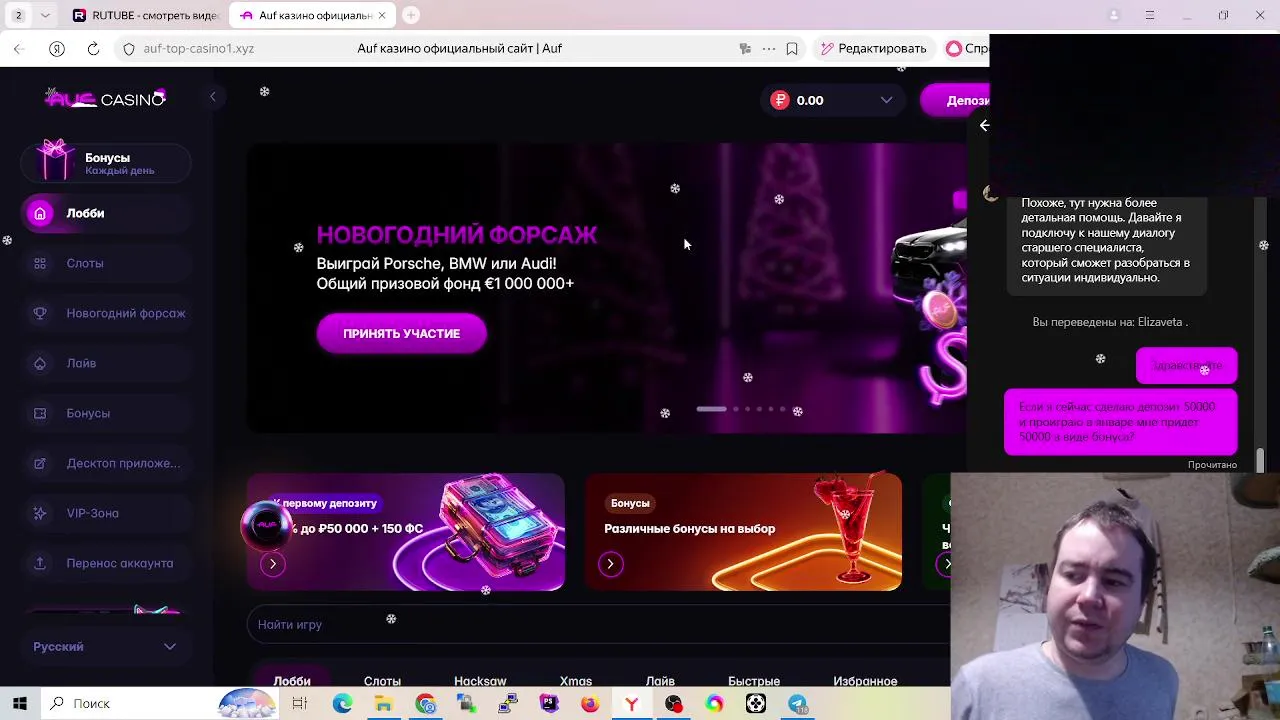This screenshot has height=720, width=1280.
Task: Bookmark this page
Action: (792, 48)
